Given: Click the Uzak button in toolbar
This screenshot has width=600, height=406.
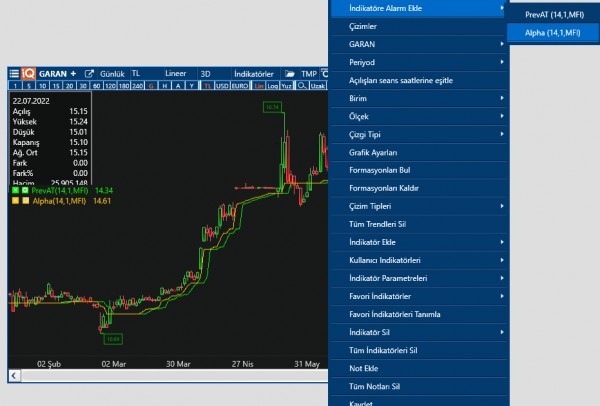Looking at the screenshot, I should point(318,86).
